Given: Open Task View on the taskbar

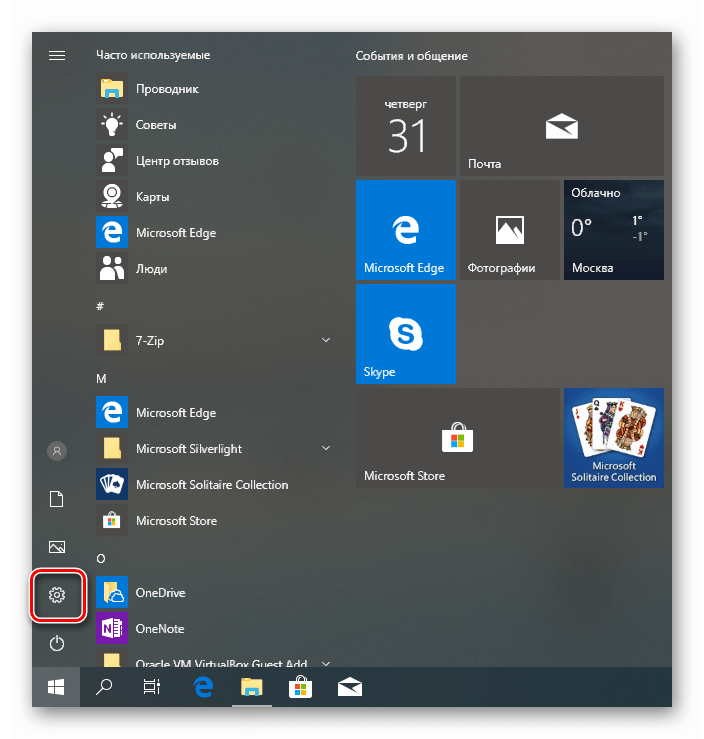Looking at the screenshot, I should (152, 687).
